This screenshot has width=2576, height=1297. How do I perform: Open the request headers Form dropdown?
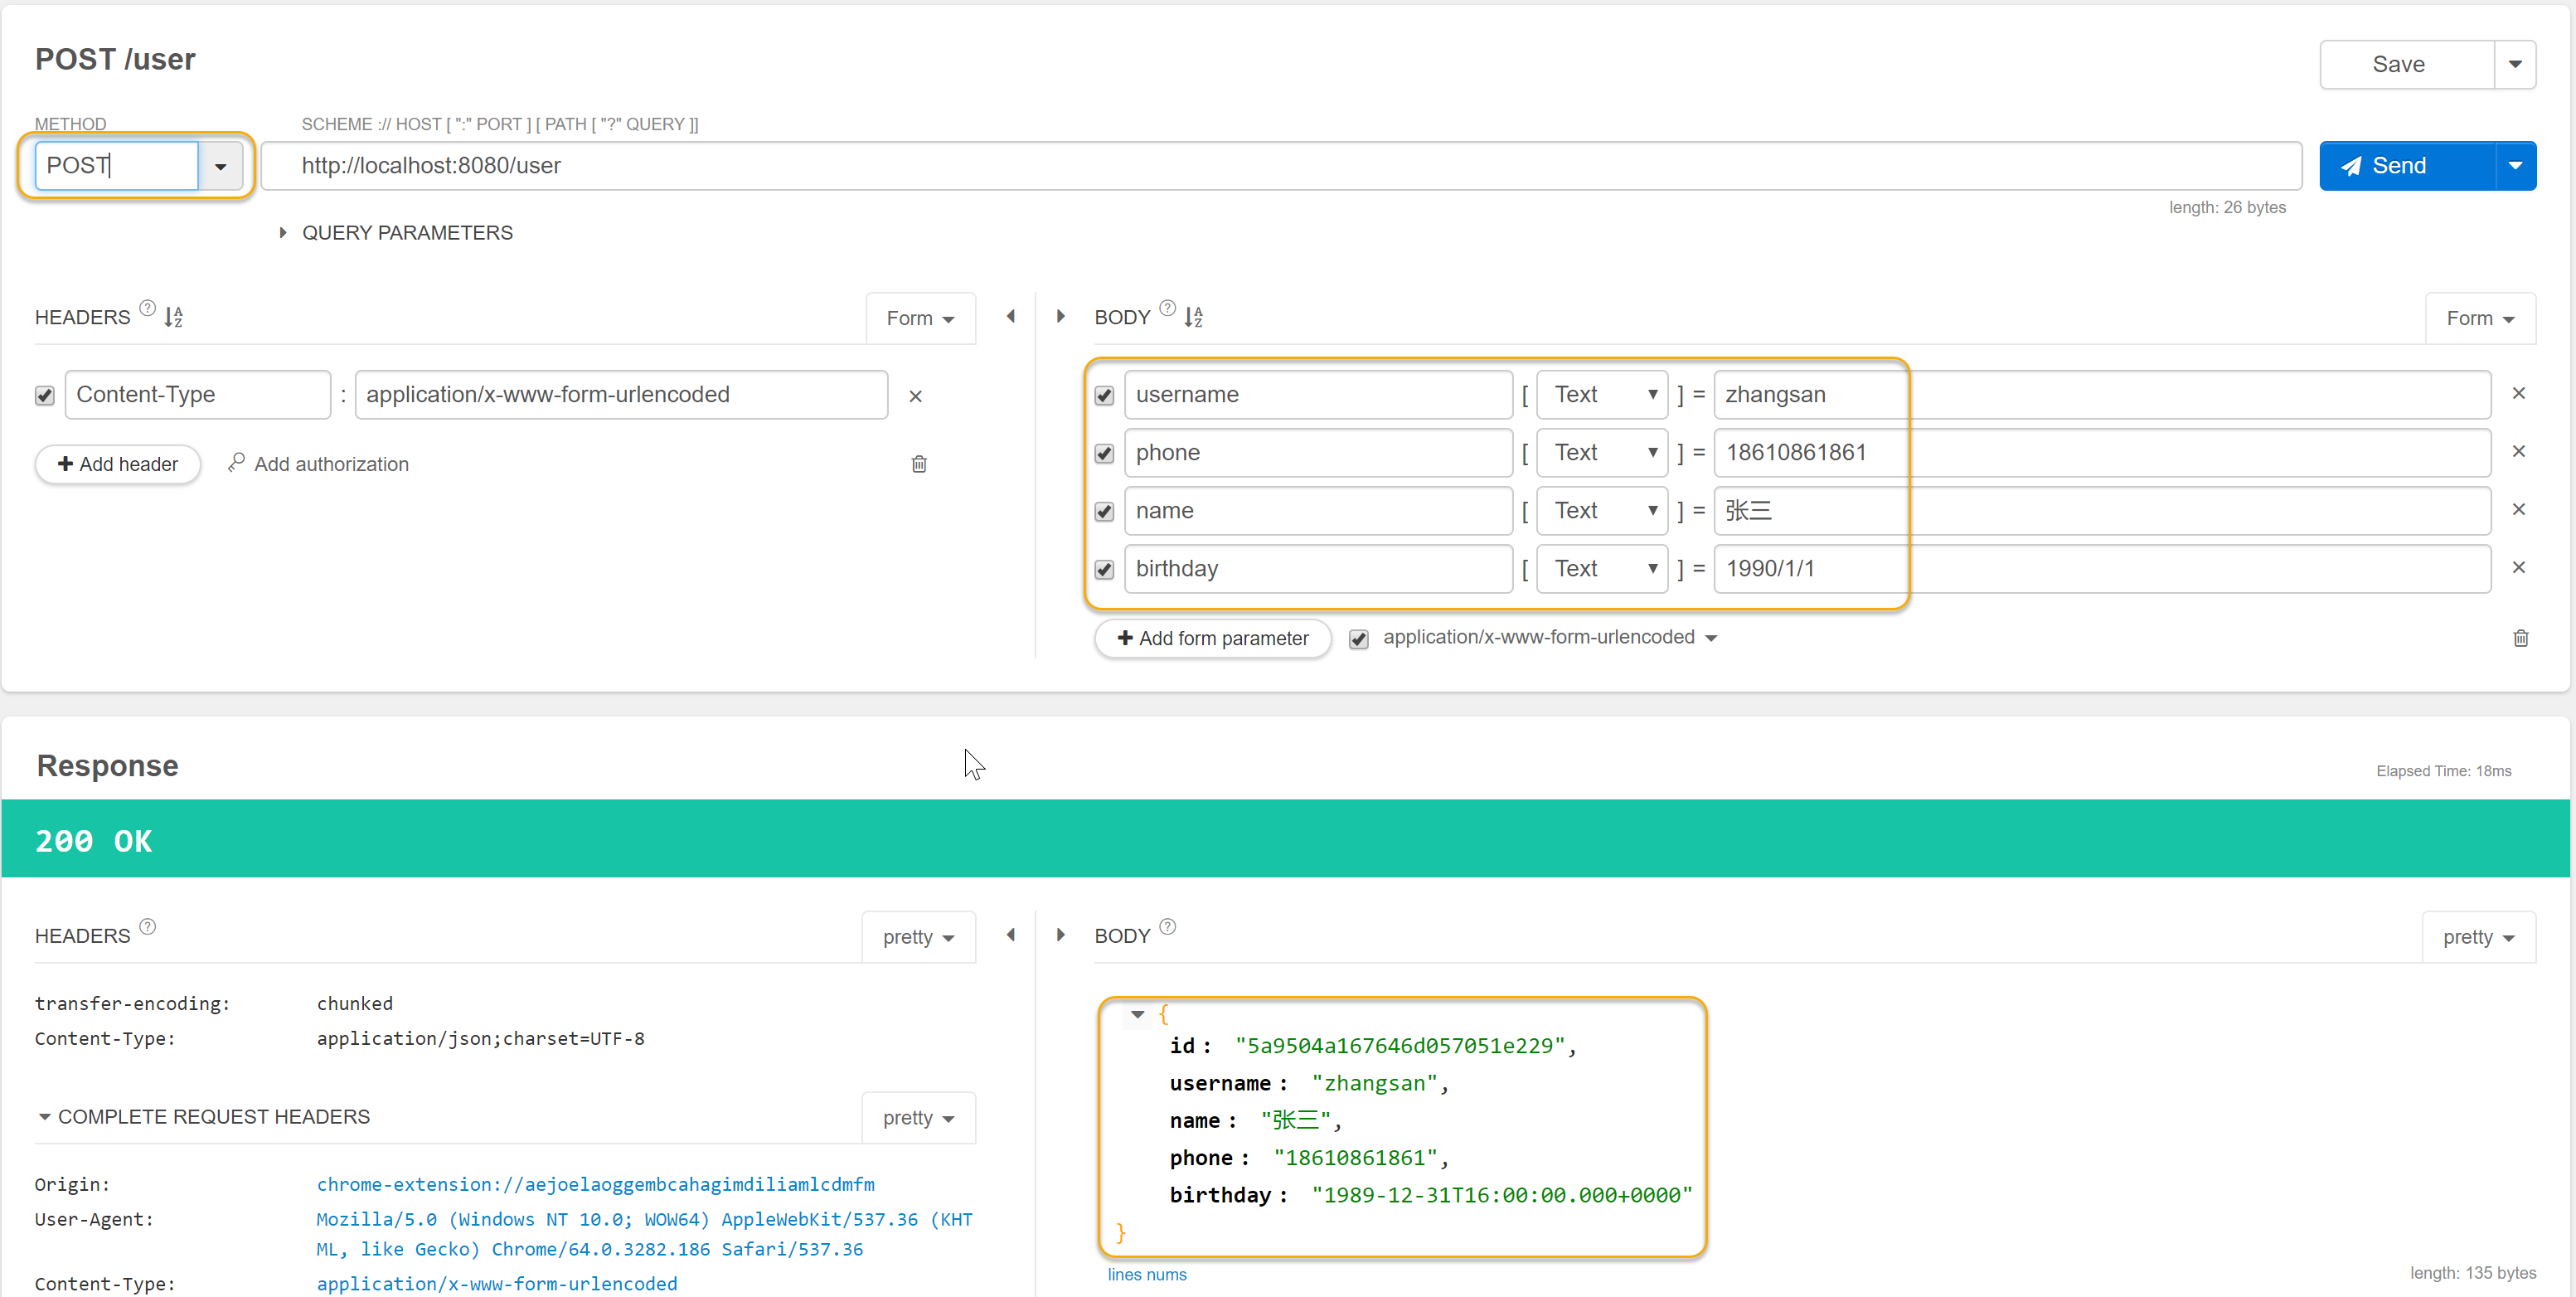pyautogui.click(x=920, y=318)
